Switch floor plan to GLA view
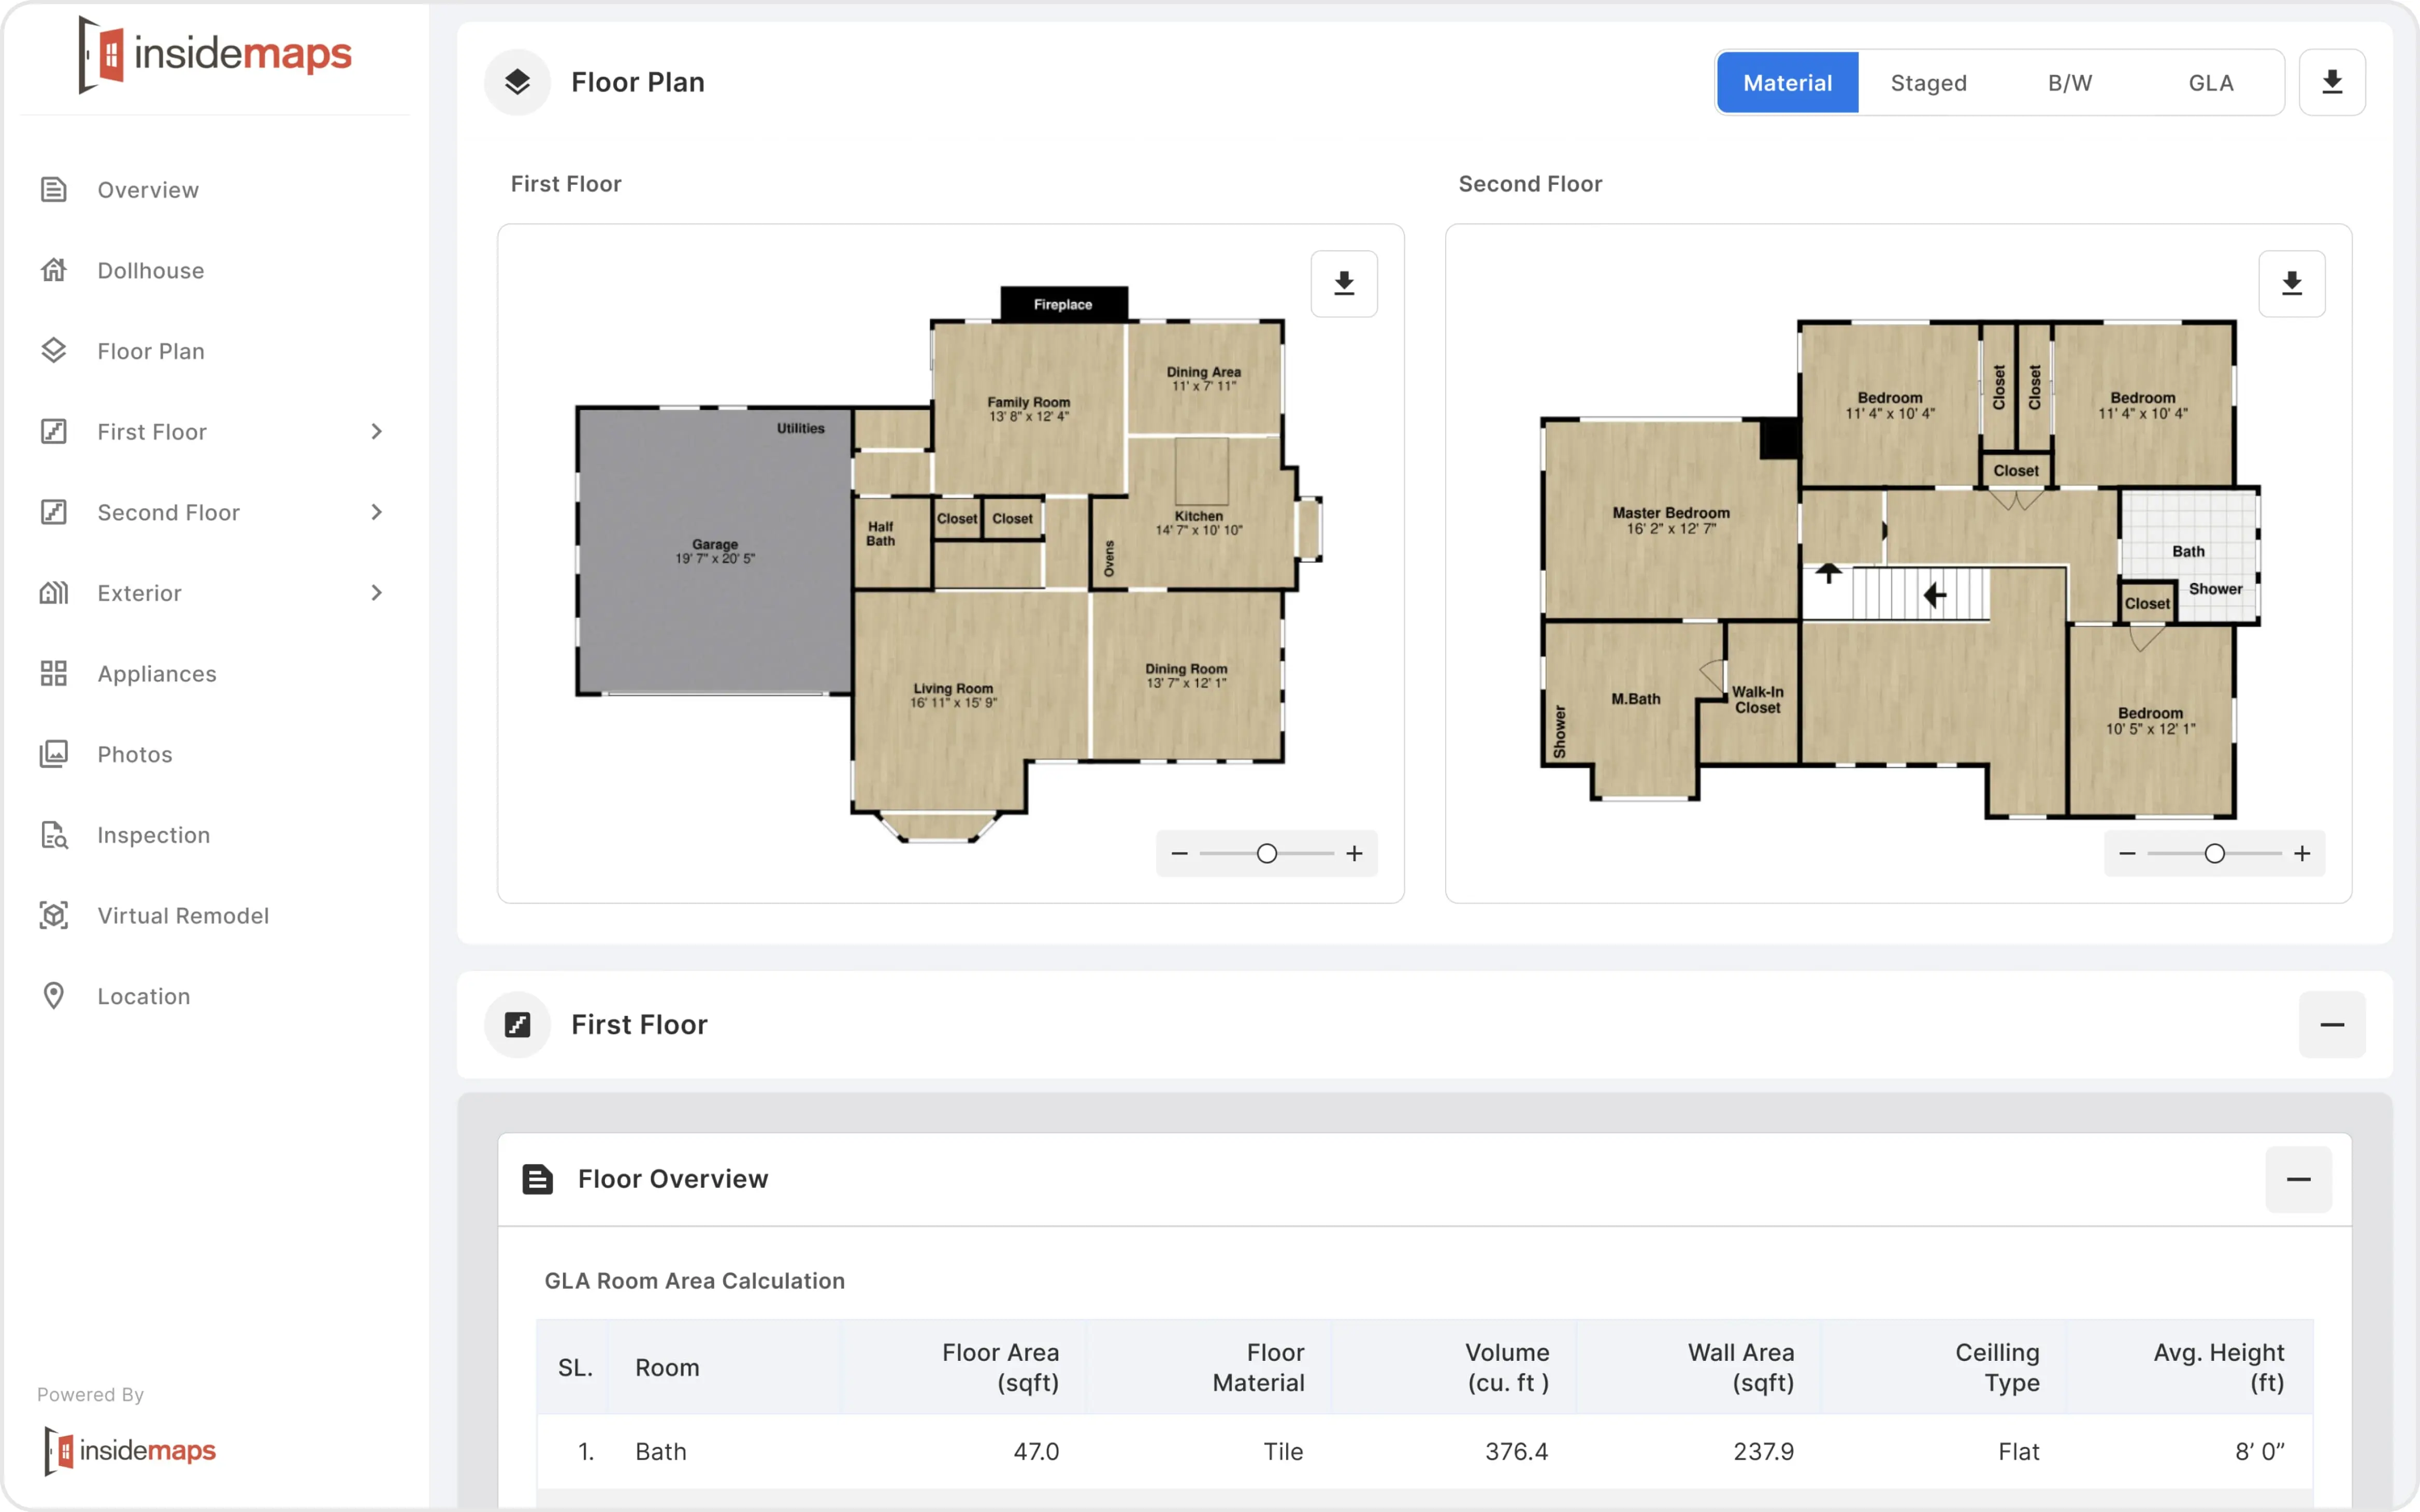This screenshot has height=1512, width=2420. [2210, 83]
